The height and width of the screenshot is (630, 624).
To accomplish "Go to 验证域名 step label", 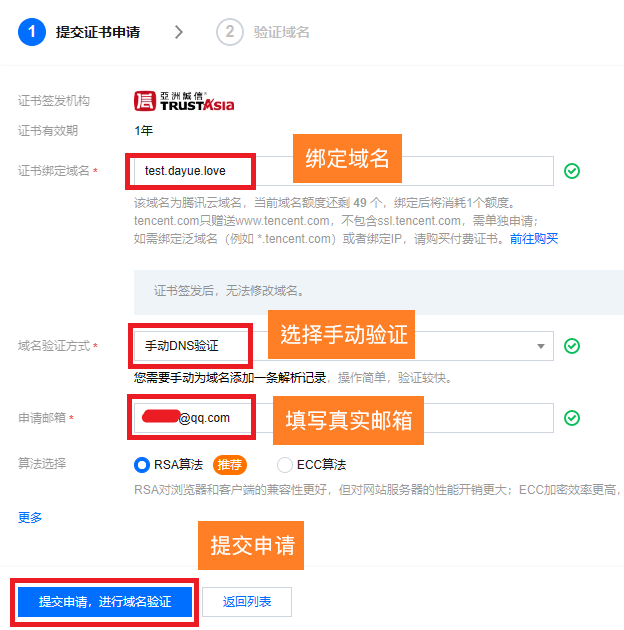I will pyautogui.click(x=282, y=32).
